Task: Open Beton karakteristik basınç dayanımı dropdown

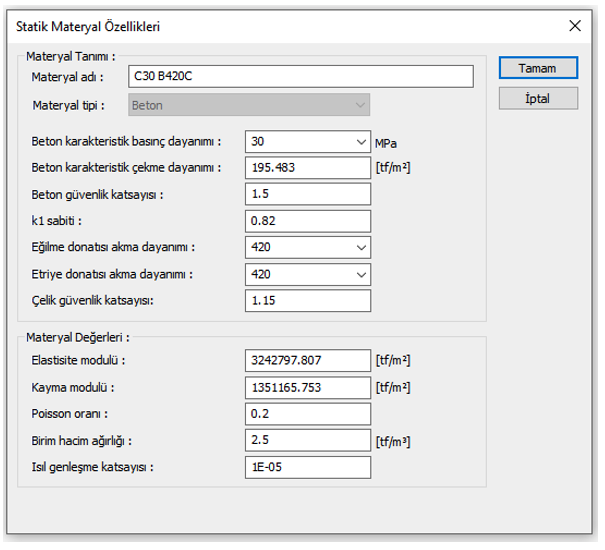Action: 308,142
